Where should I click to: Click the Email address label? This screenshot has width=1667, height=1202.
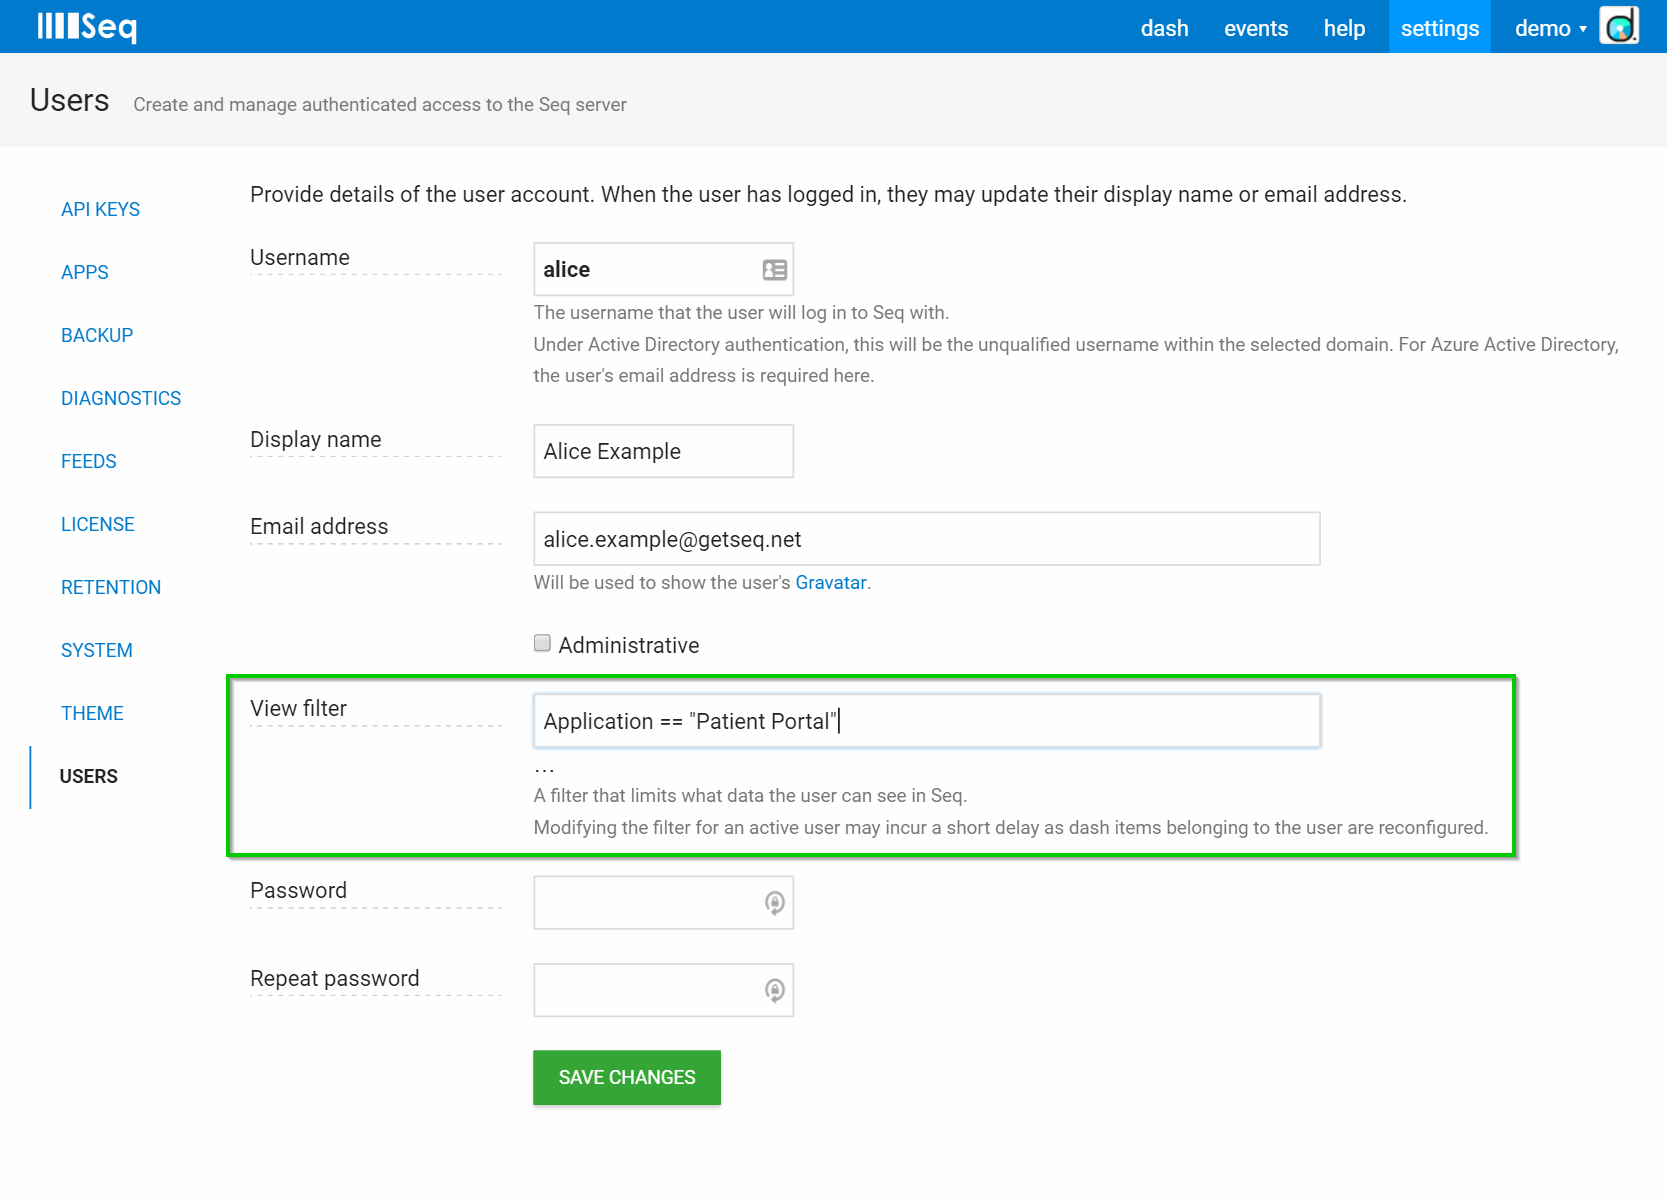(319, 526)
